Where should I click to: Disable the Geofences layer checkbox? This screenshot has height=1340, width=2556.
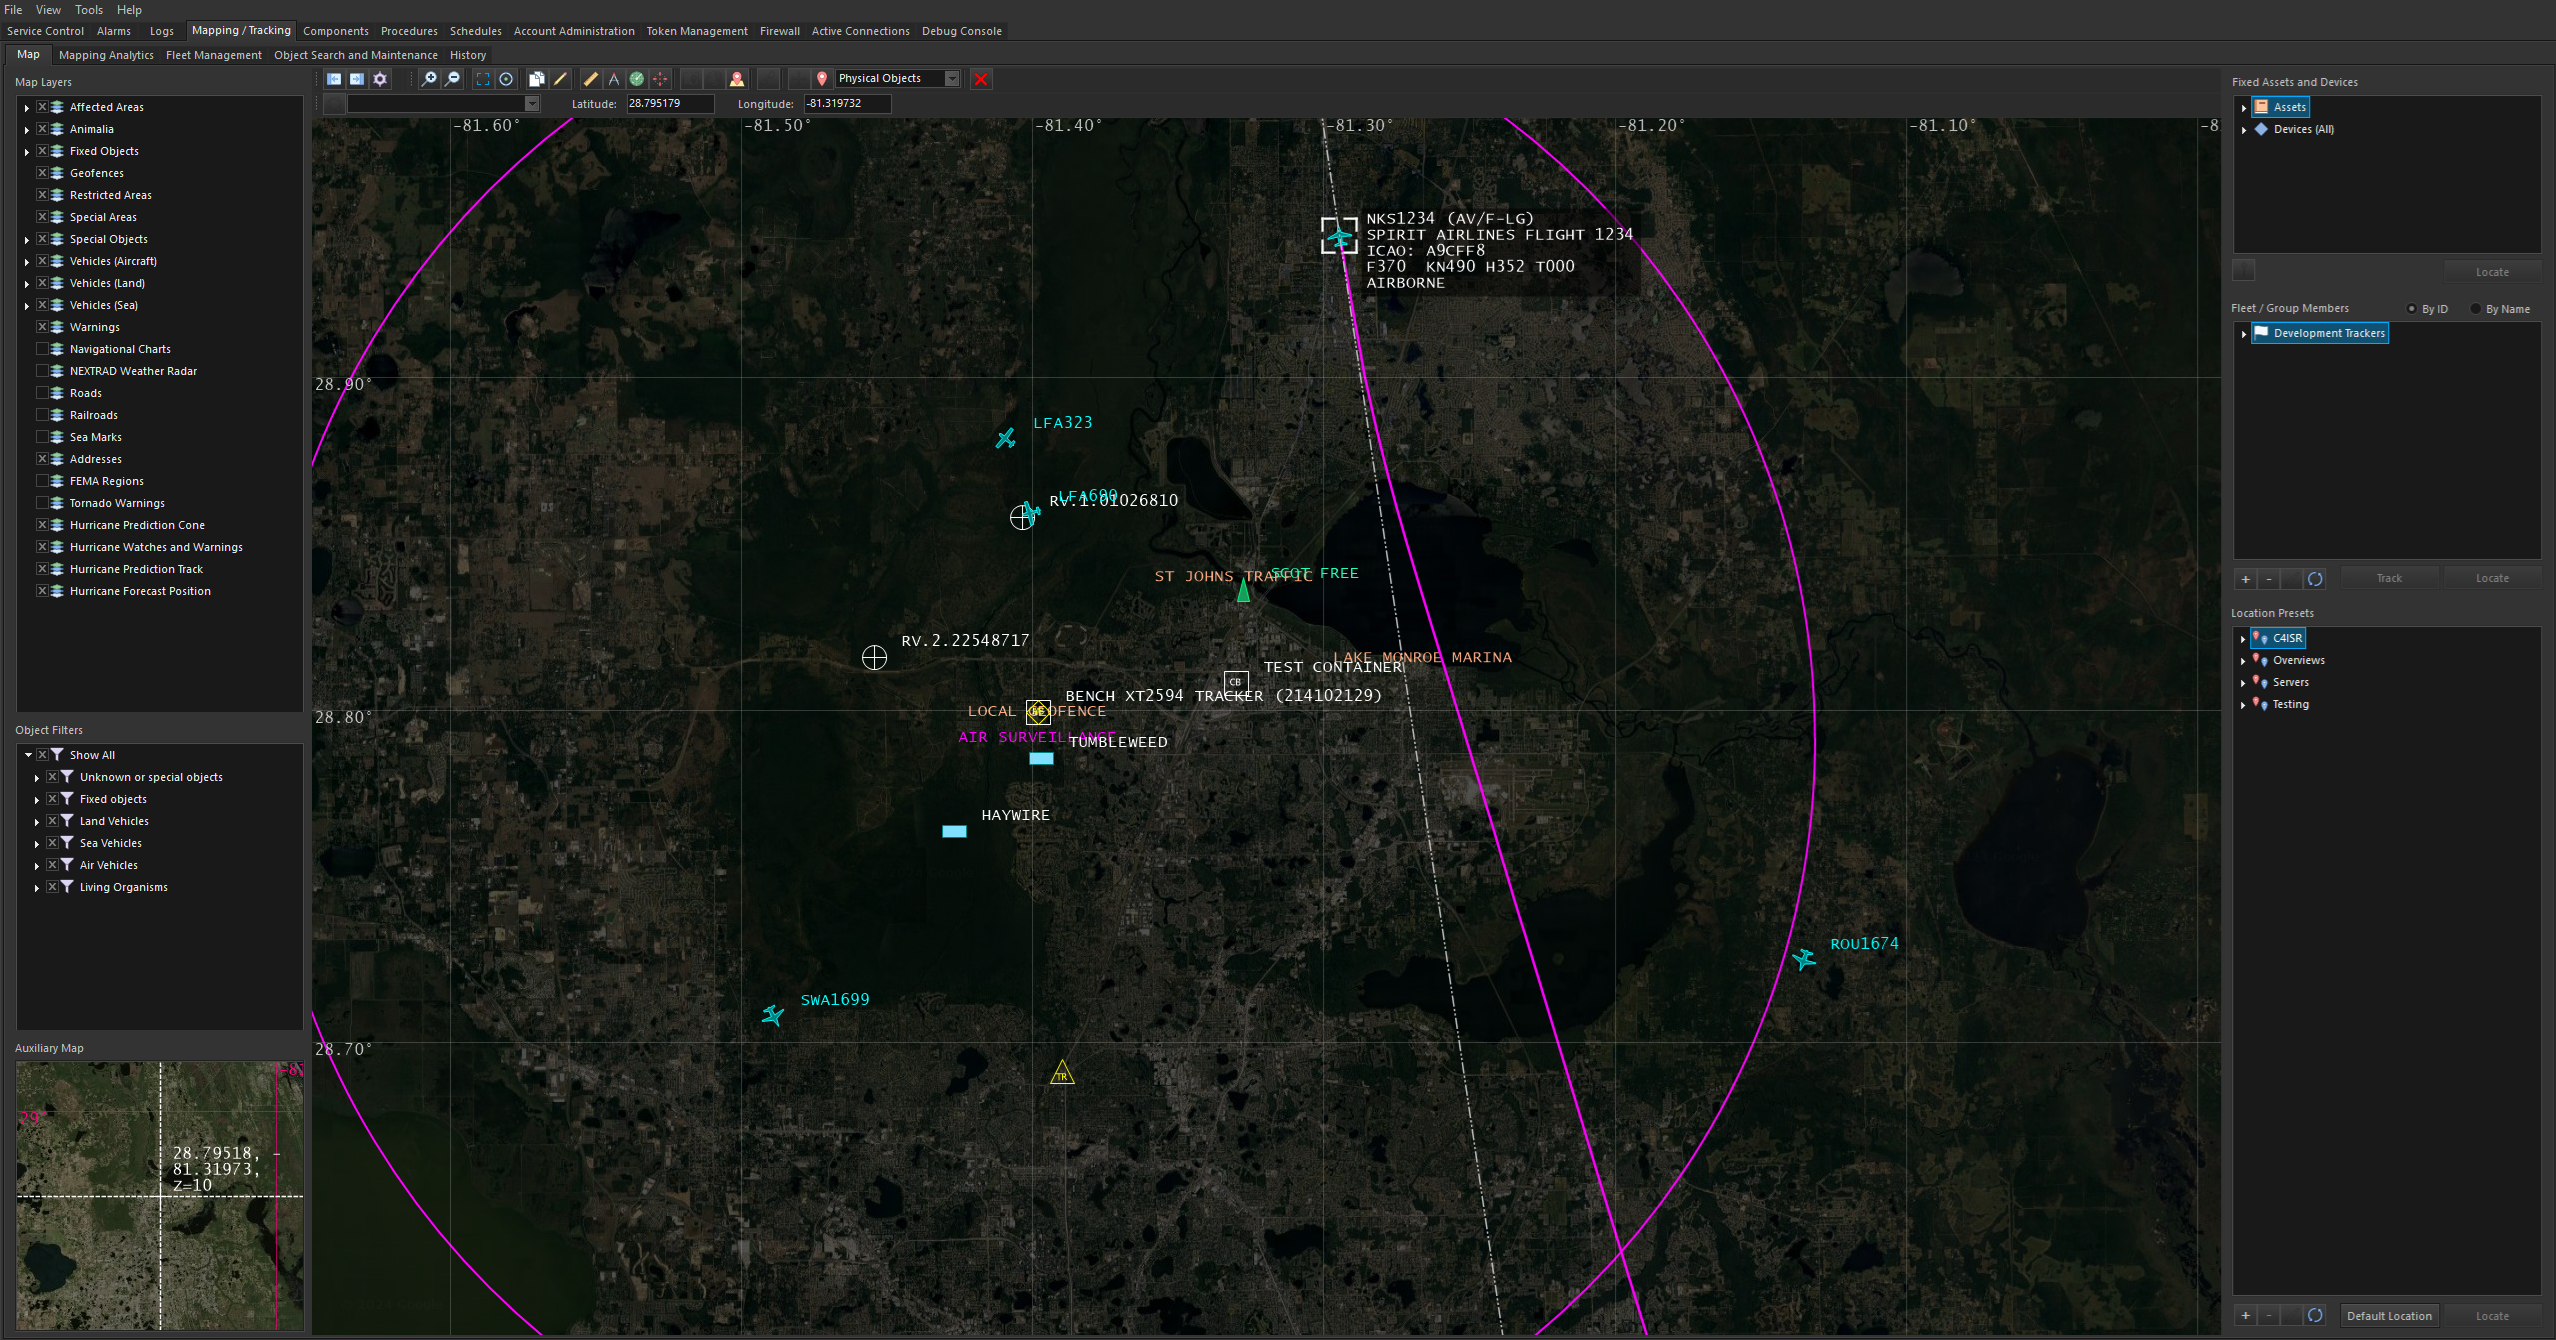click(x=42, y=173)
